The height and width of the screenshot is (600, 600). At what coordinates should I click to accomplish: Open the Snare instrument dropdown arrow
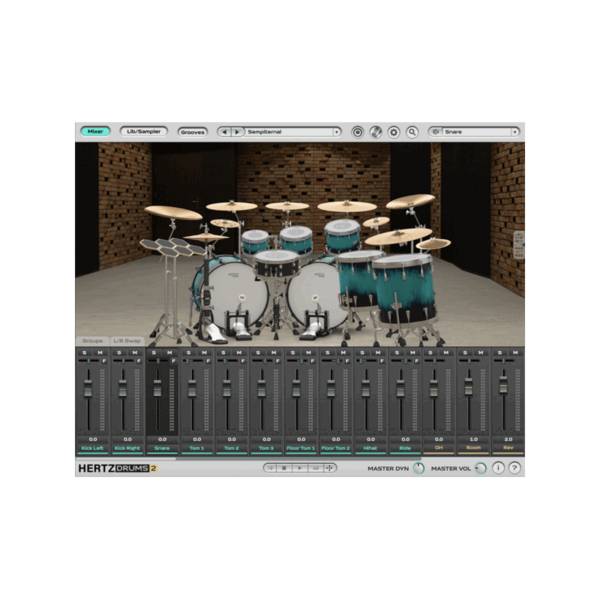pos(515,132)
